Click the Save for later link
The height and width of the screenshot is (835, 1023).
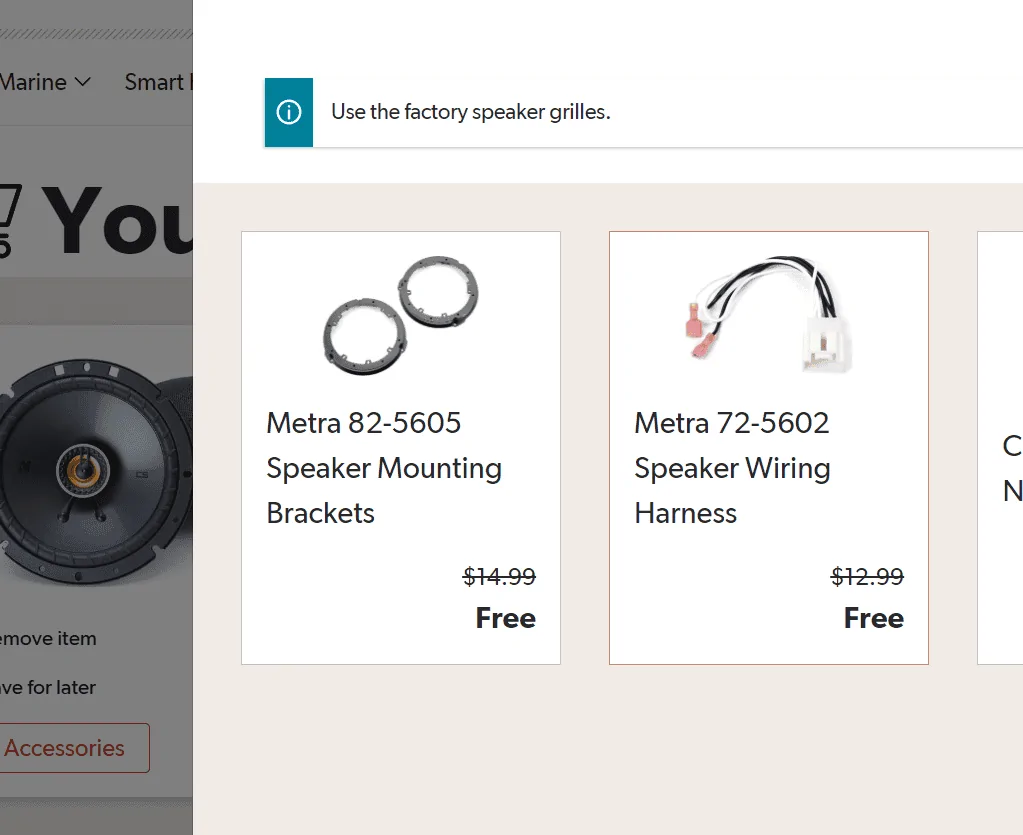click(48, 688)
